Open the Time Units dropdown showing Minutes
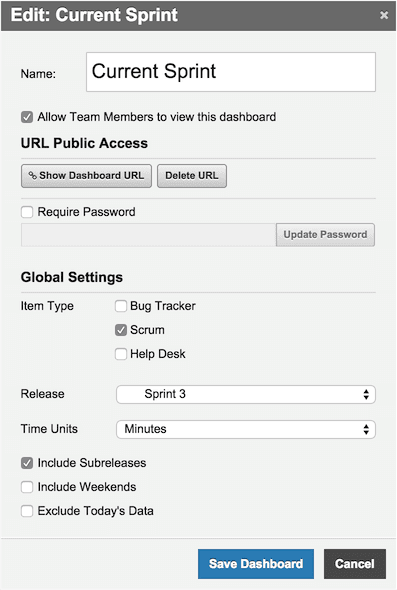This screenshot has width=397, height=590. pos(246,429)
